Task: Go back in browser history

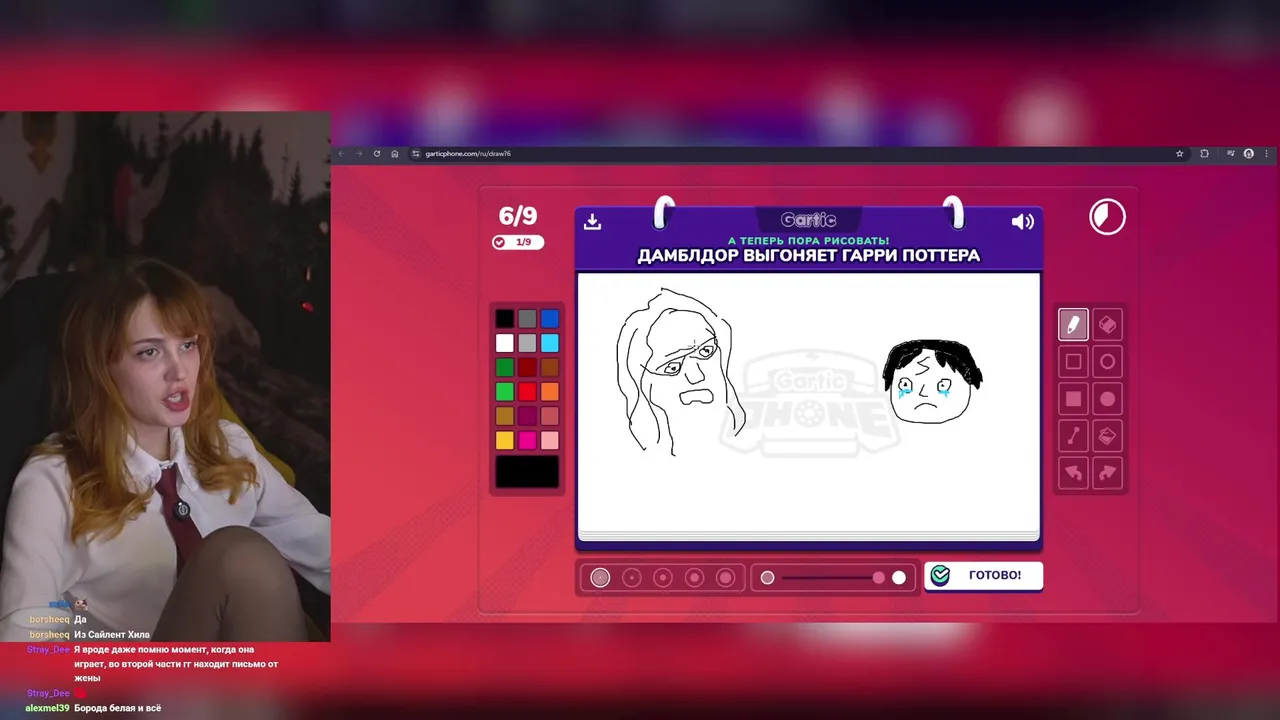Action: [x=341, y=154]
